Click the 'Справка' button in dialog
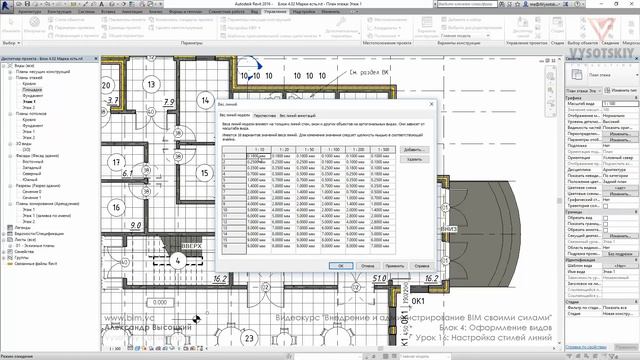 point(422,266)
